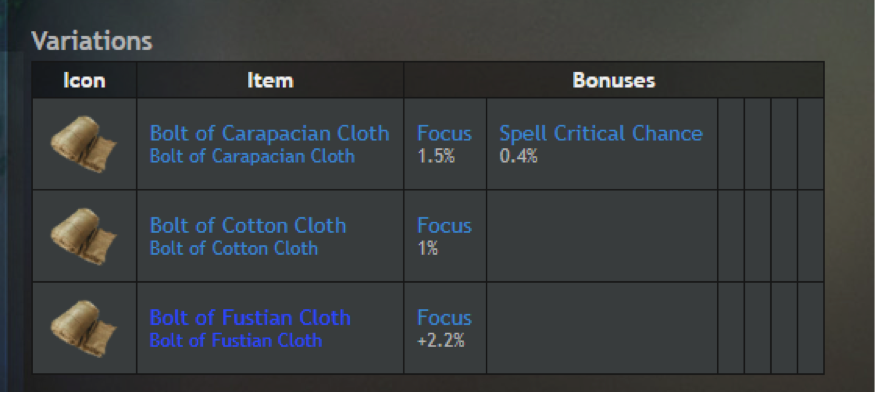Click the small Bolt of Carapacian Cloth subtitle
875x393 pixels.
252,156
